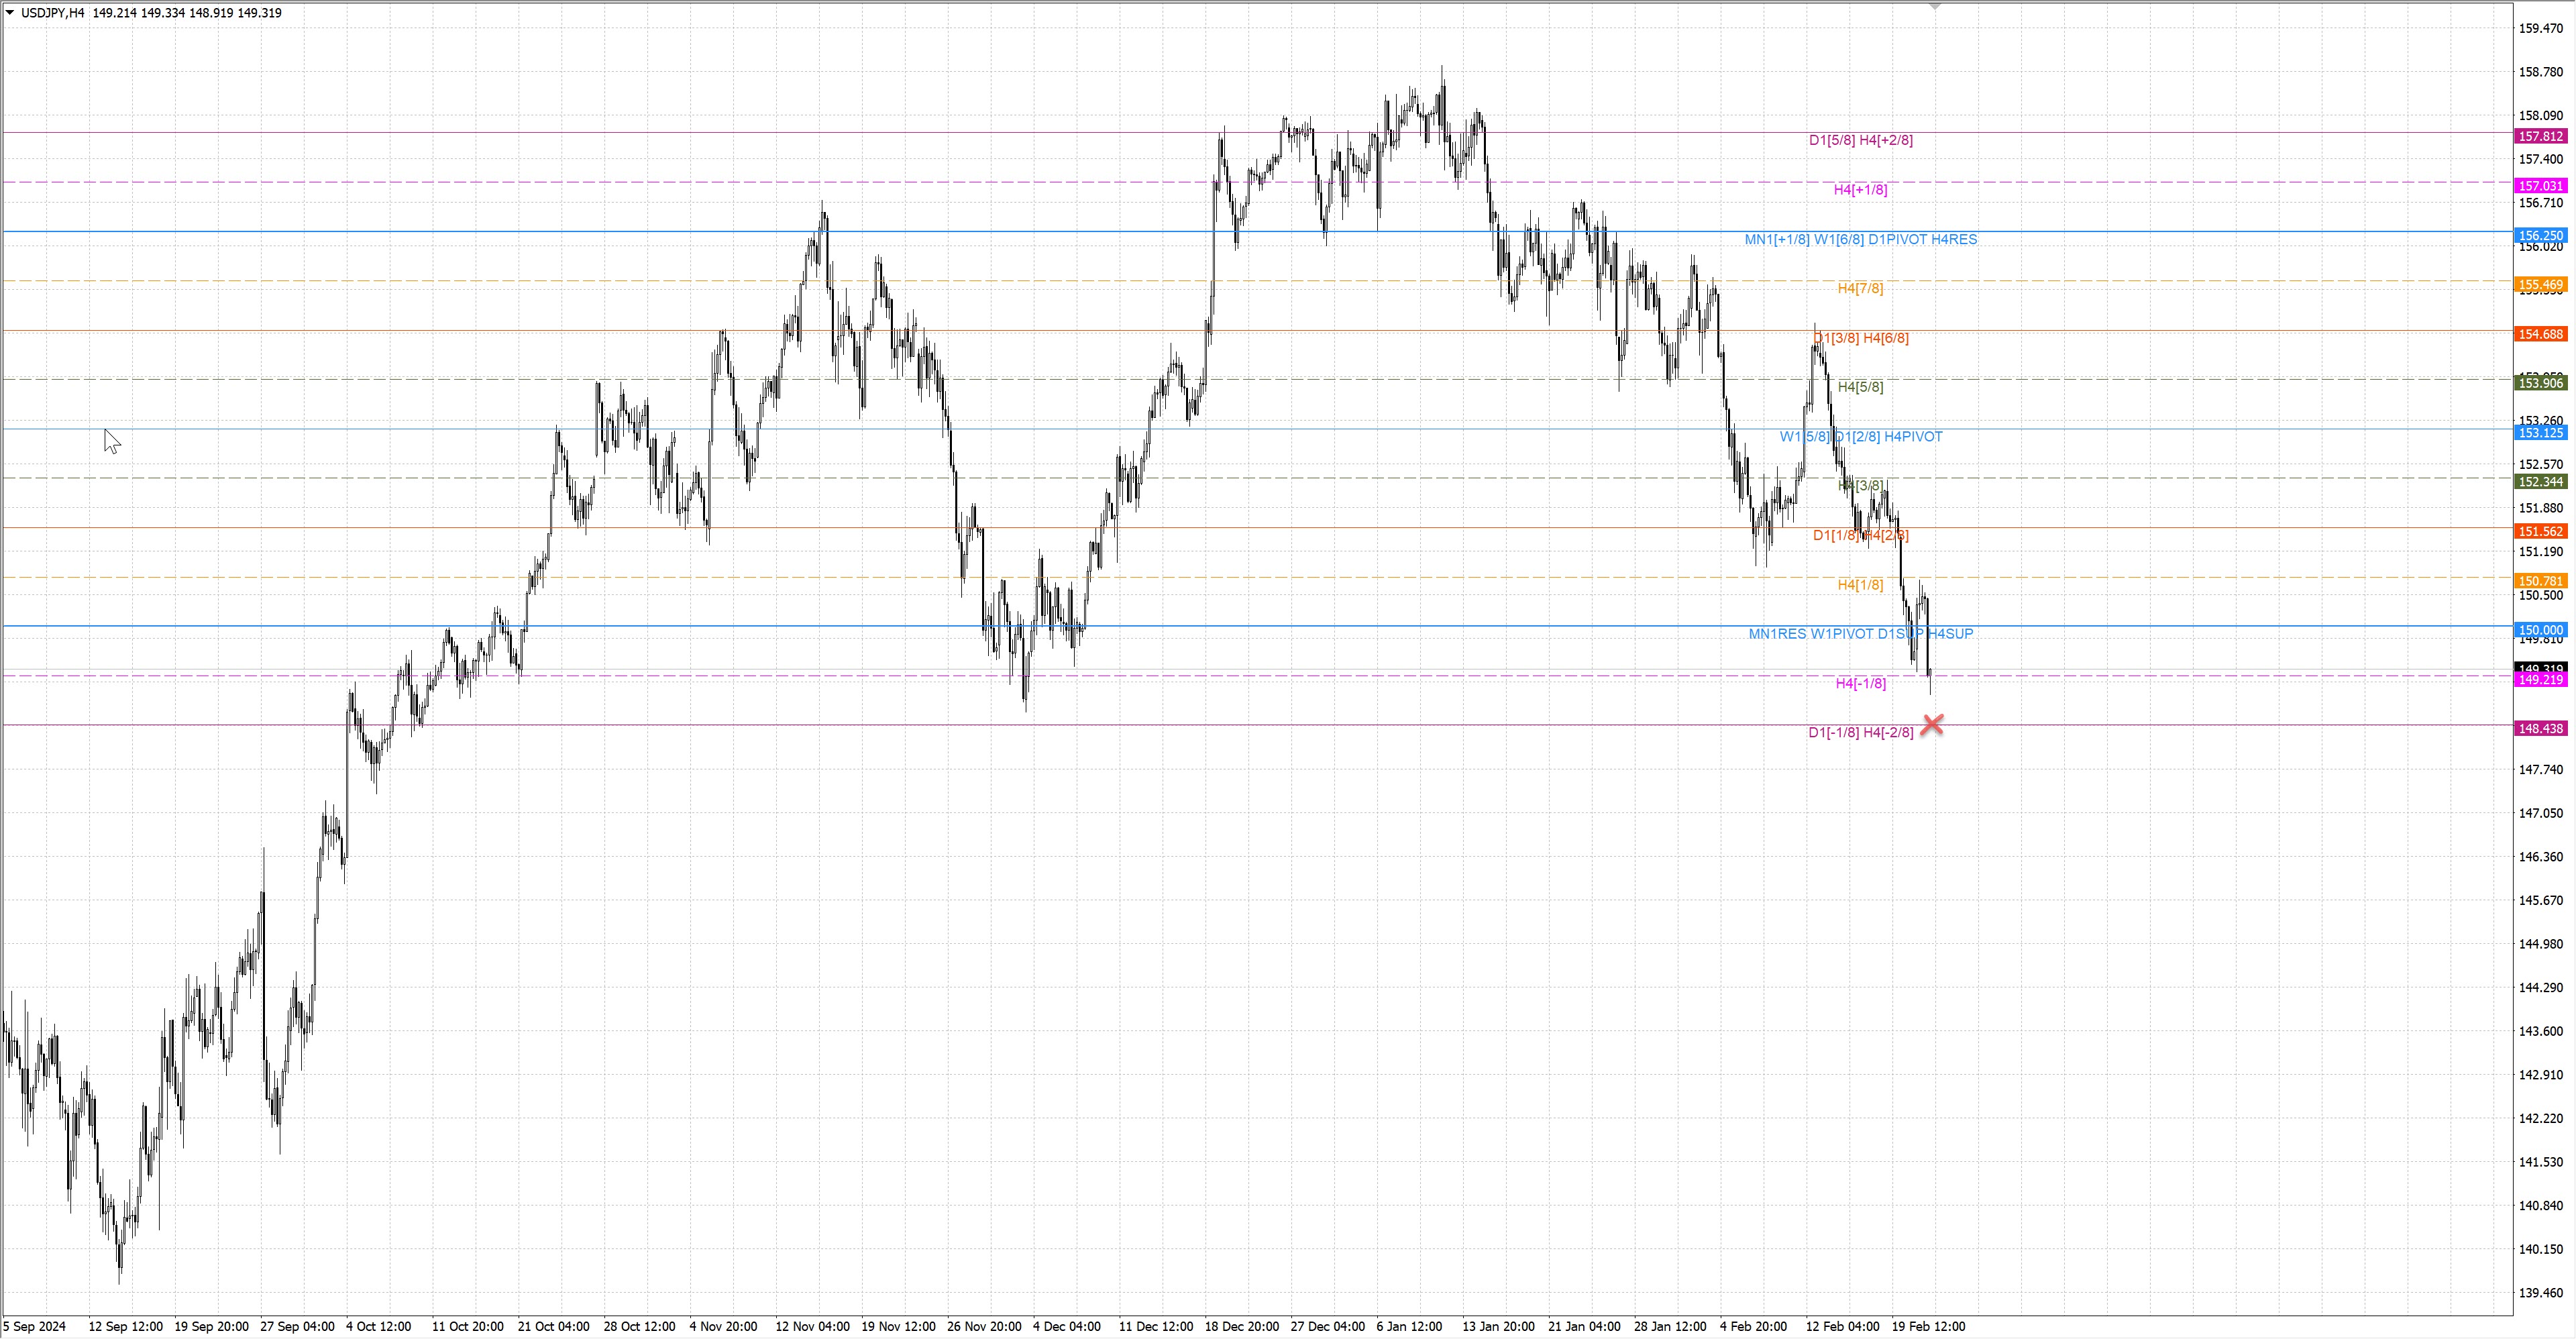Viewport: 2576px width, 1339px height.
Task: Select the 'MN1RES W1PIVOT D1SUP H4SUP' label
Action: (x=1860, y=633)
